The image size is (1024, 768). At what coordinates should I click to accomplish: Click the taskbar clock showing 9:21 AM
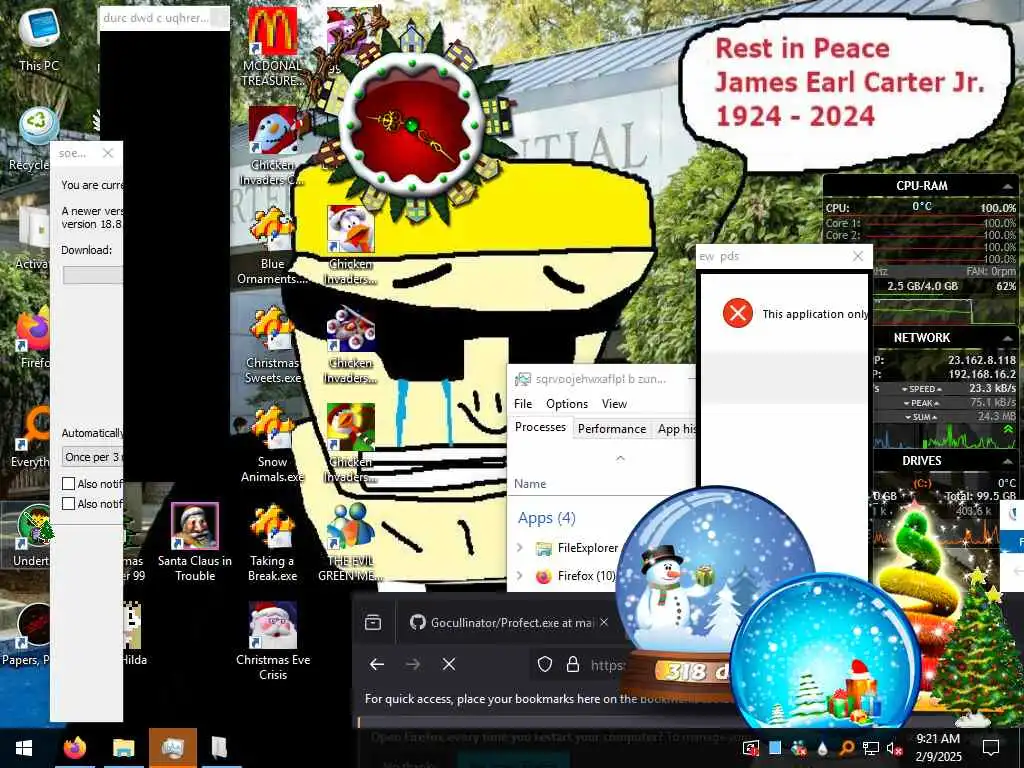tap(938, 748)
